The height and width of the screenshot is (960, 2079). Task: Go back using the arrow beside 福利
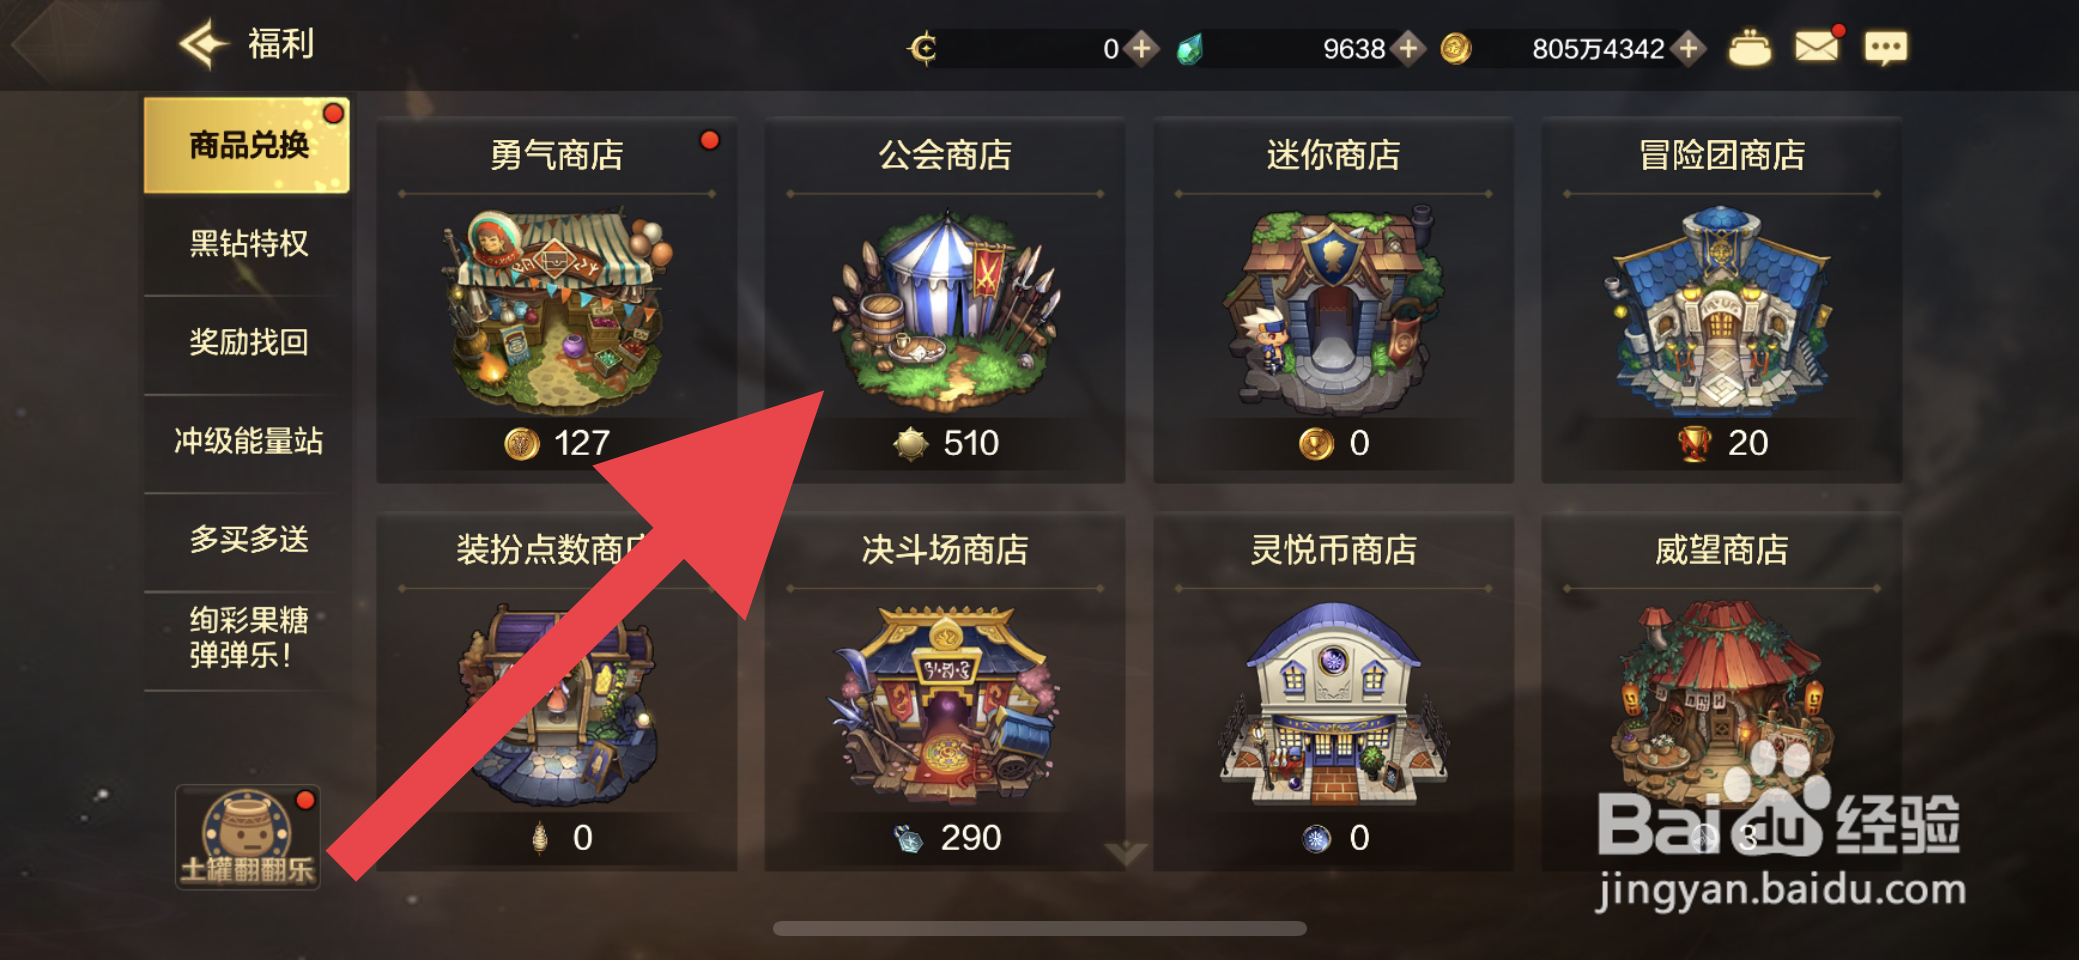coord(205,44)
